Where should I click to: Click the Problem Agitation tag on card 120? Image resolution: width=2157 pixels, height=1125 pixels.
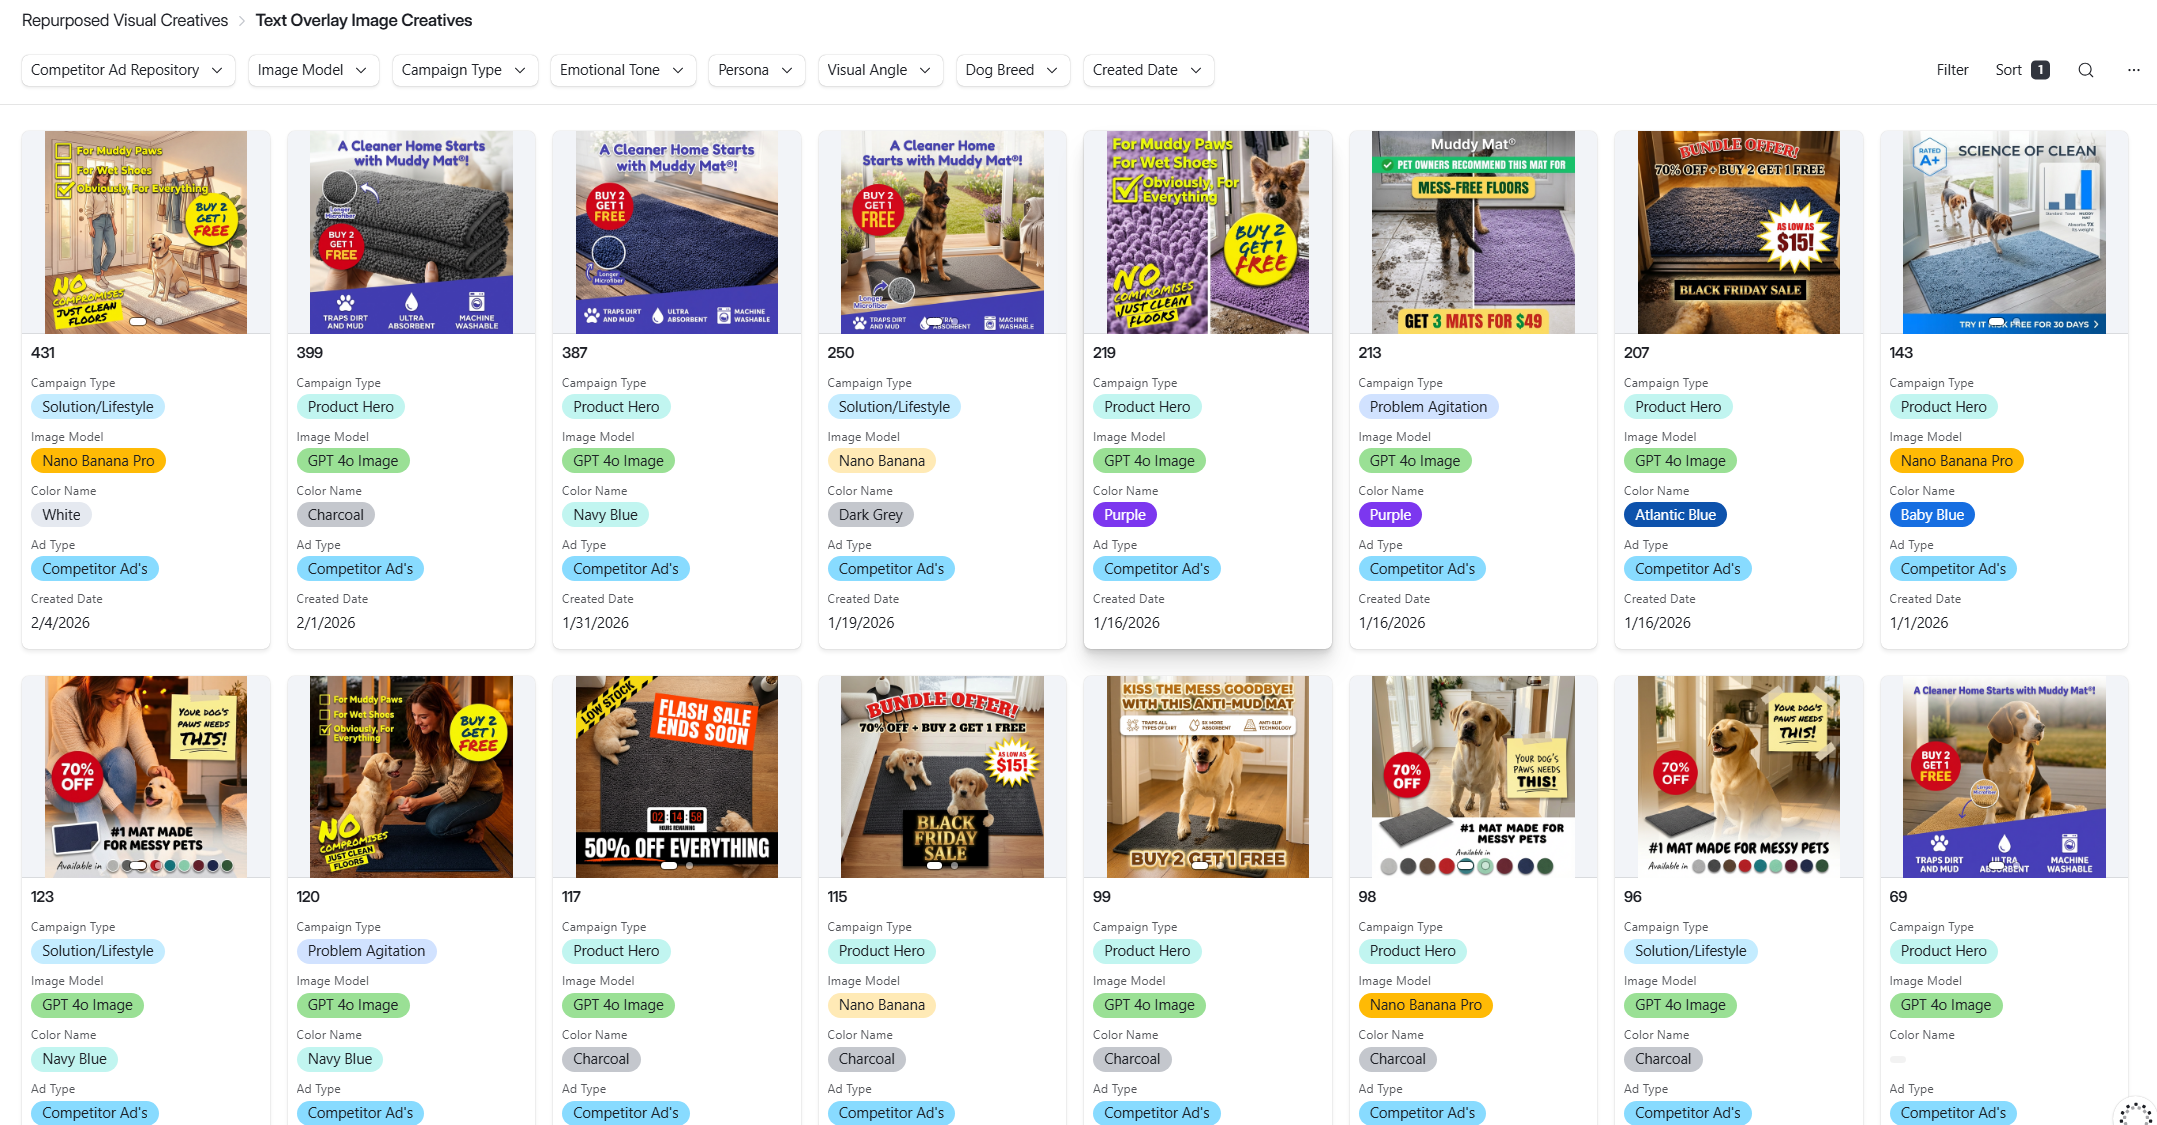[x=366, y=951]
